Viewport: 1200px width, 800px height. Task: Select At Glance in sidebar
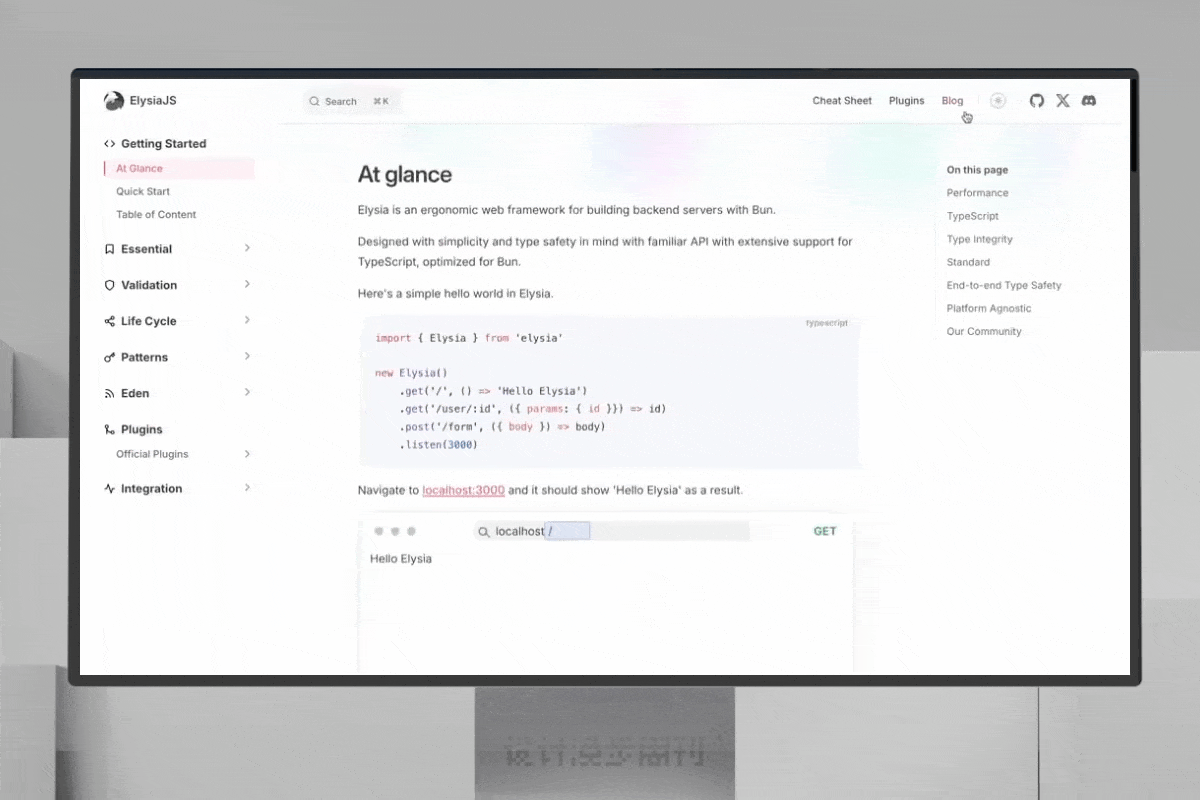[179, 169]
